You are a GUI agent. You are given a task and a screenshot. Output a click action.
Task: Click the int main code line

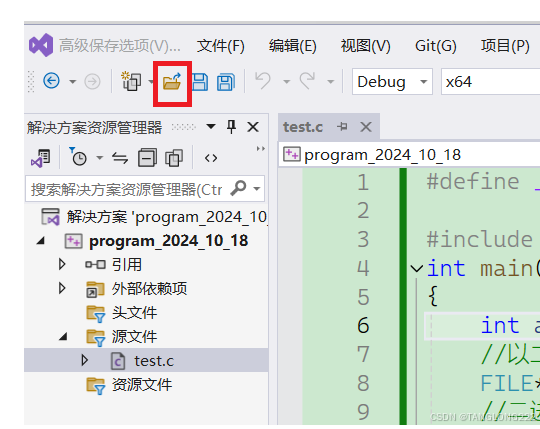[483, 268]
